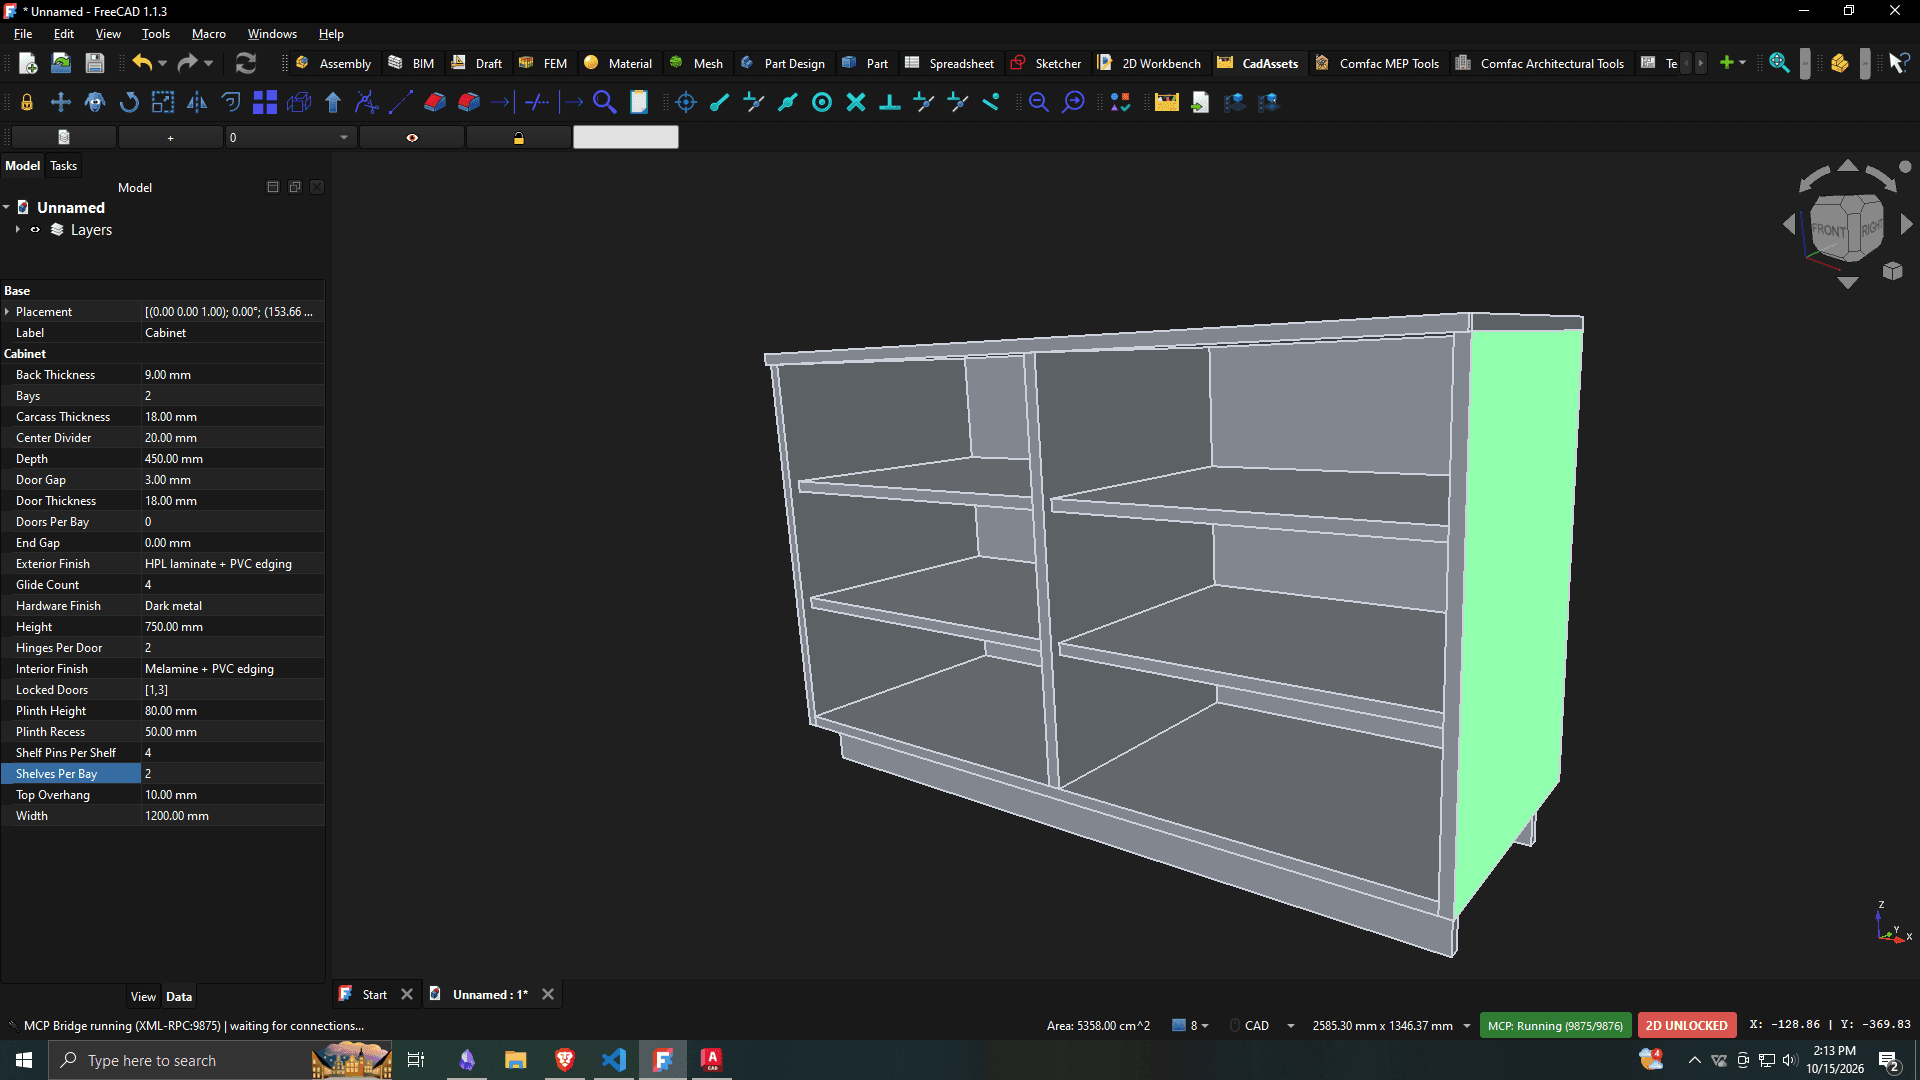Toggle the eye visibility button in layer toolbar

click(412, 138)
